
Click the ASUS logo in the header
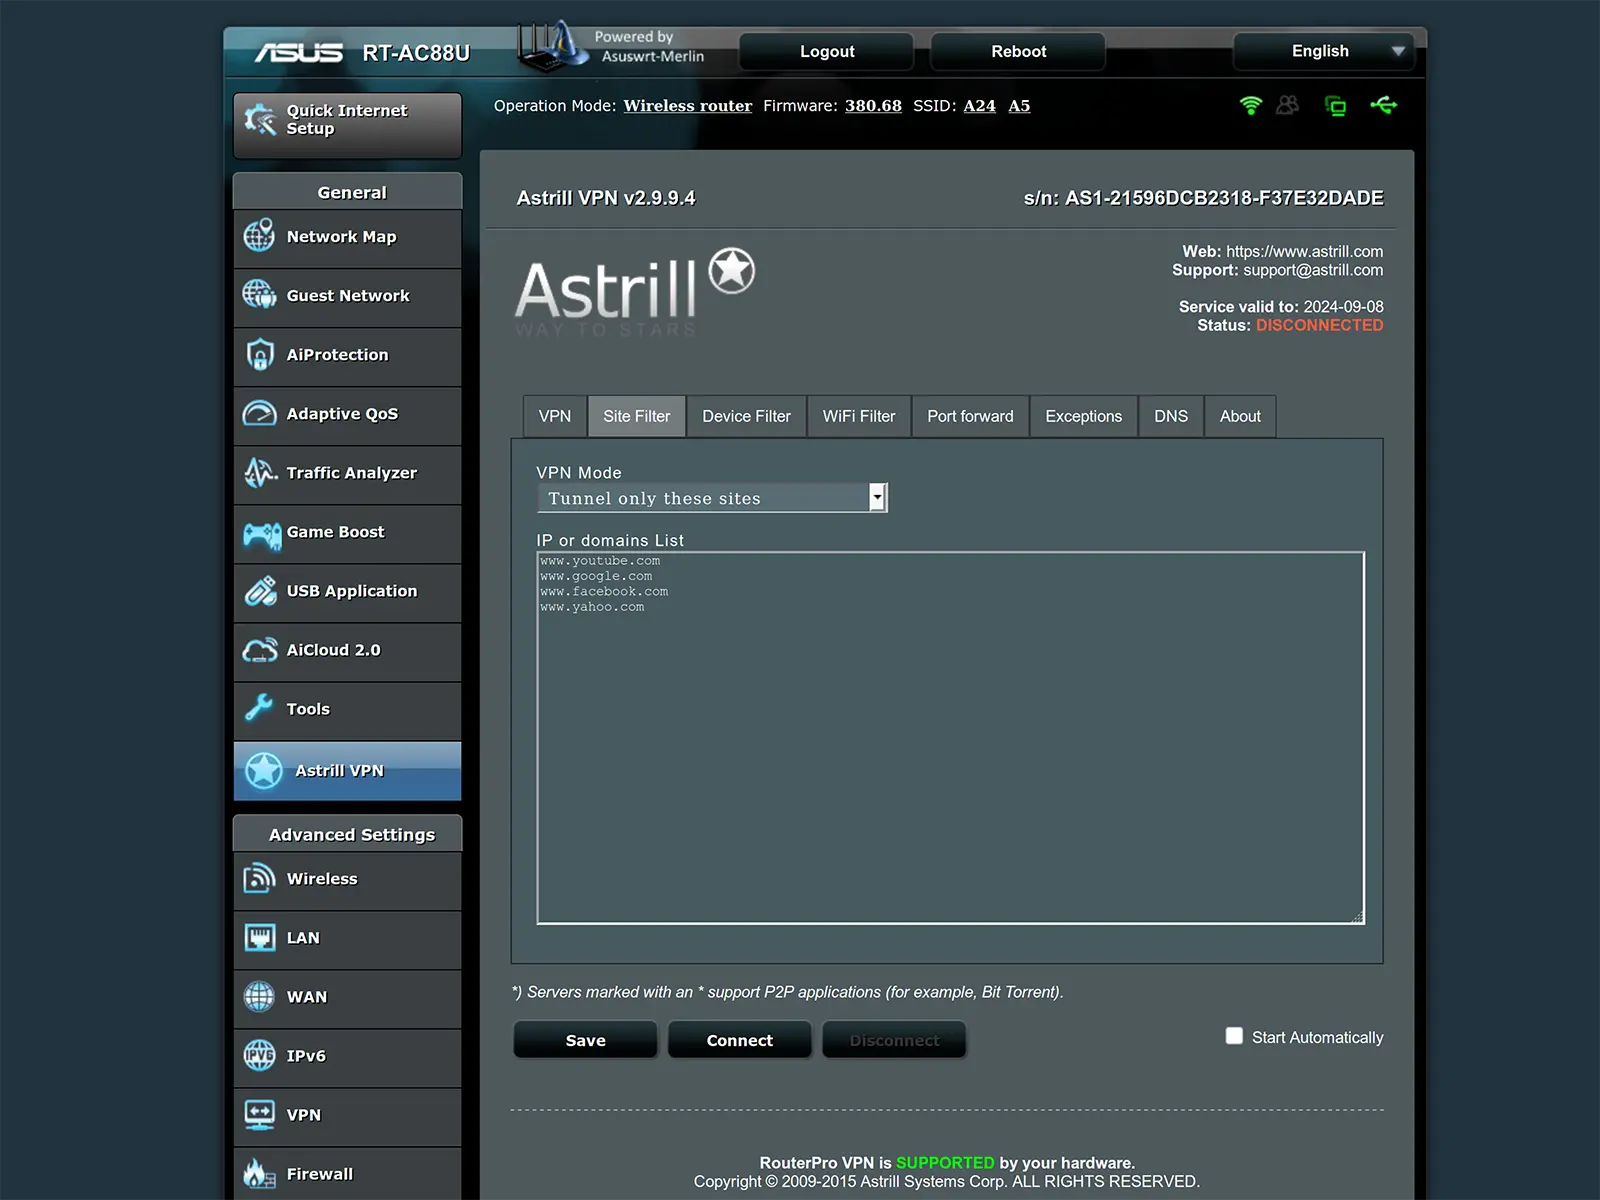coord(298,52)
